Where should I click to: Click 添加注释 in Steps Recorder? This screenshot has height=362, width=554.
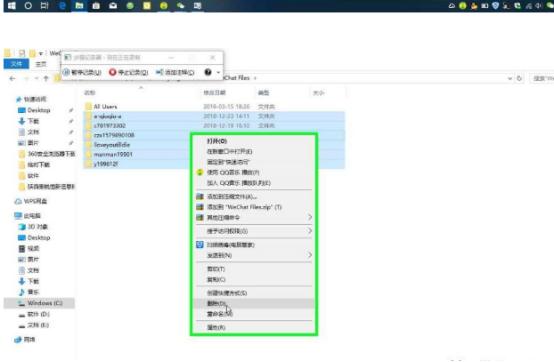point(175,72)
